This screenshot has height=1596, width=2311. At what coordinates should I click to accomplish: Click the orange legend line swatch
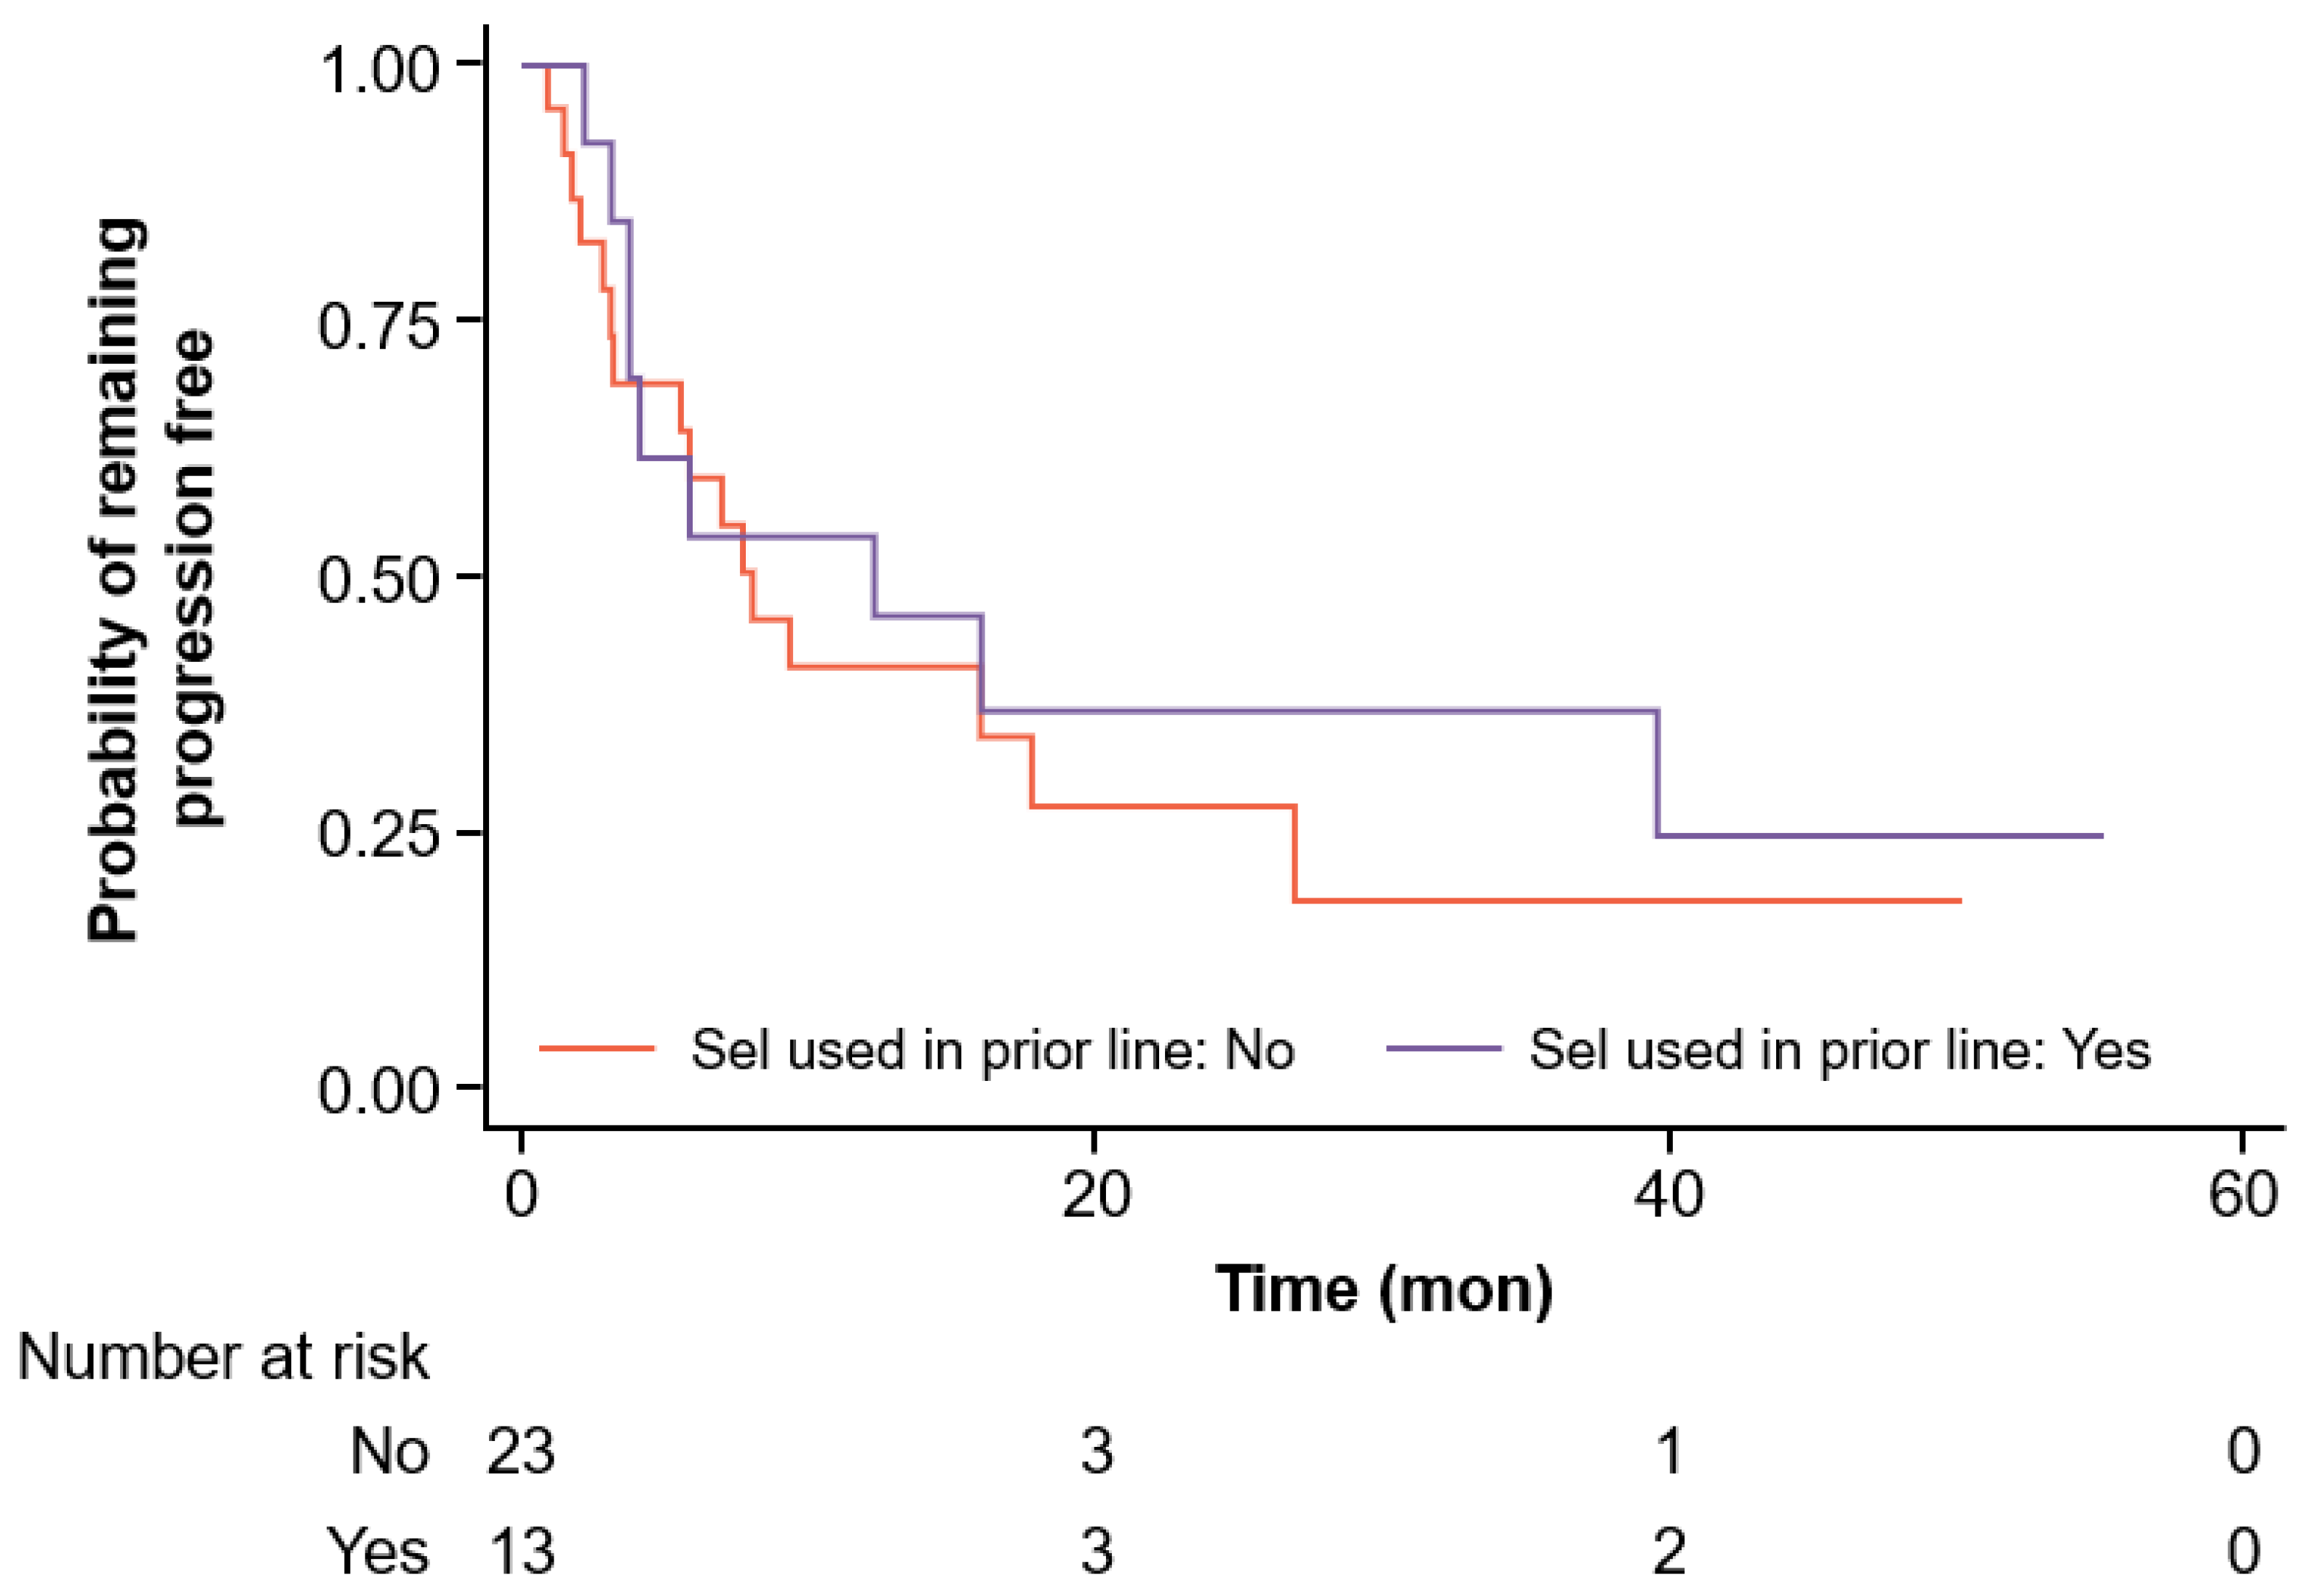596,1049
